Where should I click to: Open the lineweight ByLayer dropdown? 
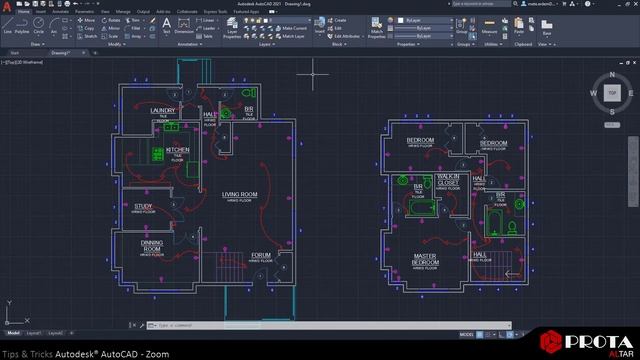(x=424, y=28)
